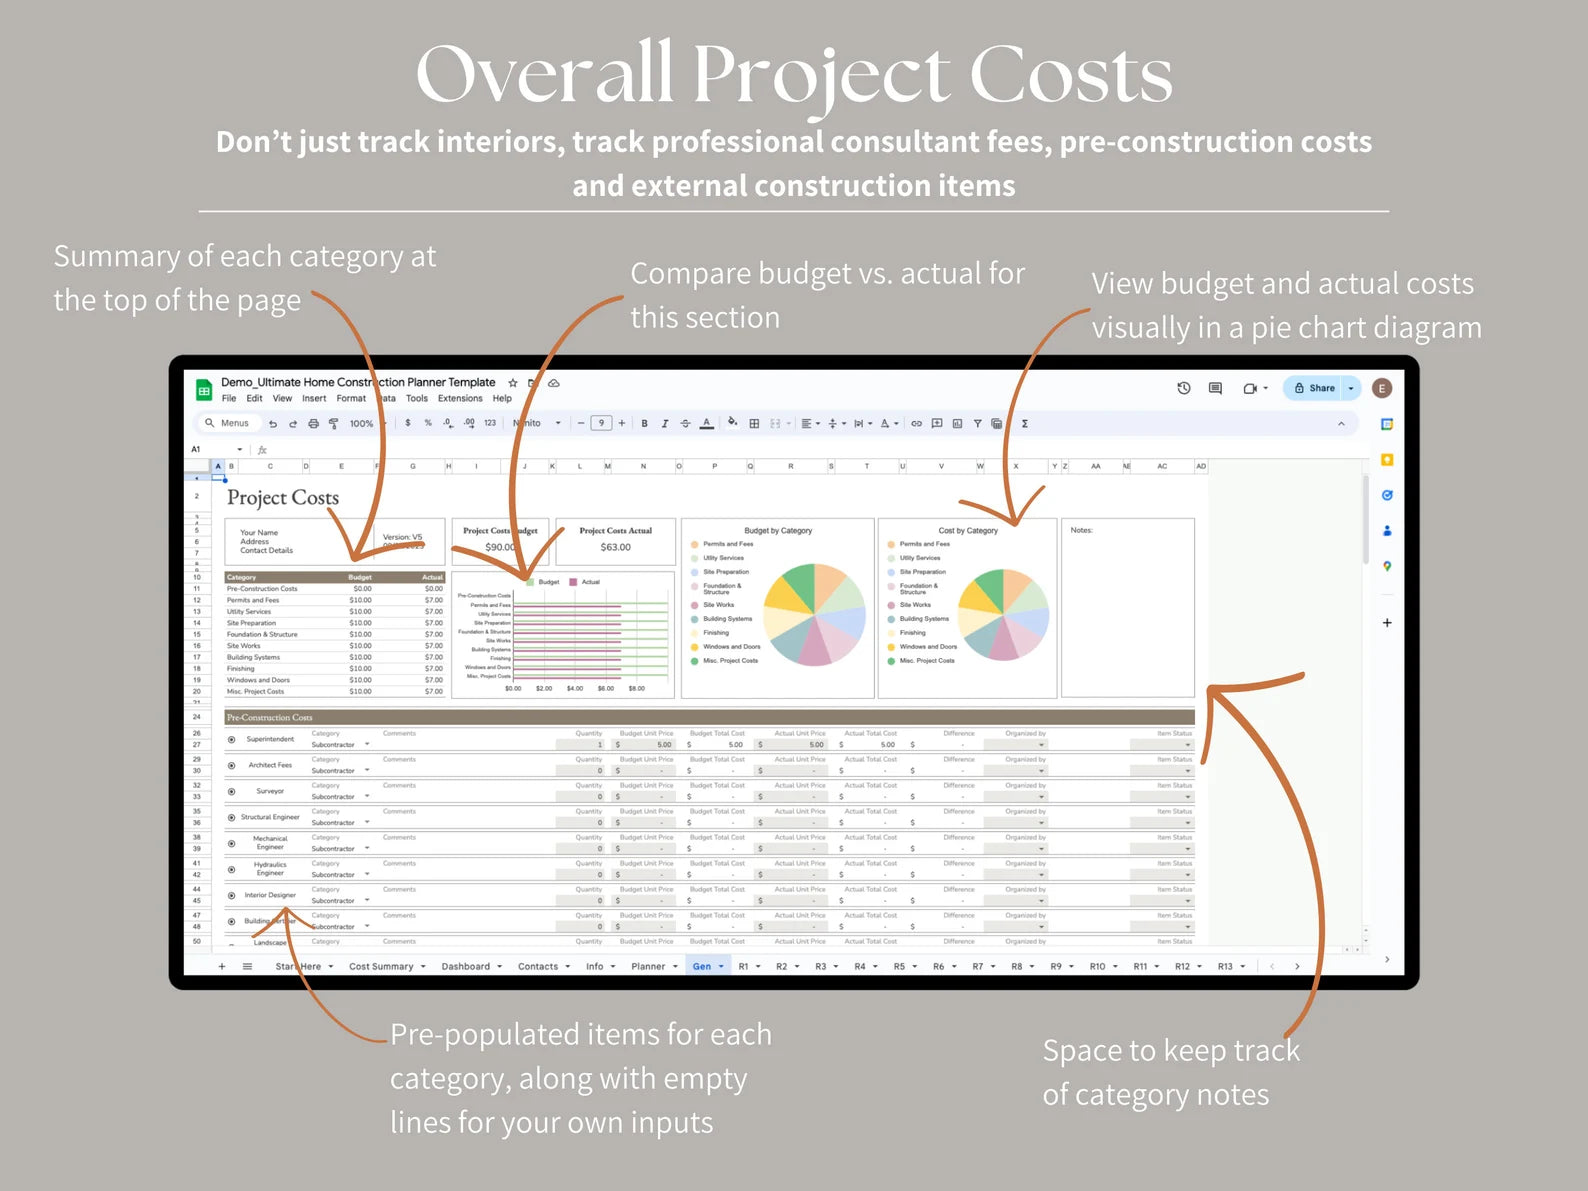This screenshot has width=1588, height=1191.
Task: Click the Borders icon
Action: click(x=754, y=424)
